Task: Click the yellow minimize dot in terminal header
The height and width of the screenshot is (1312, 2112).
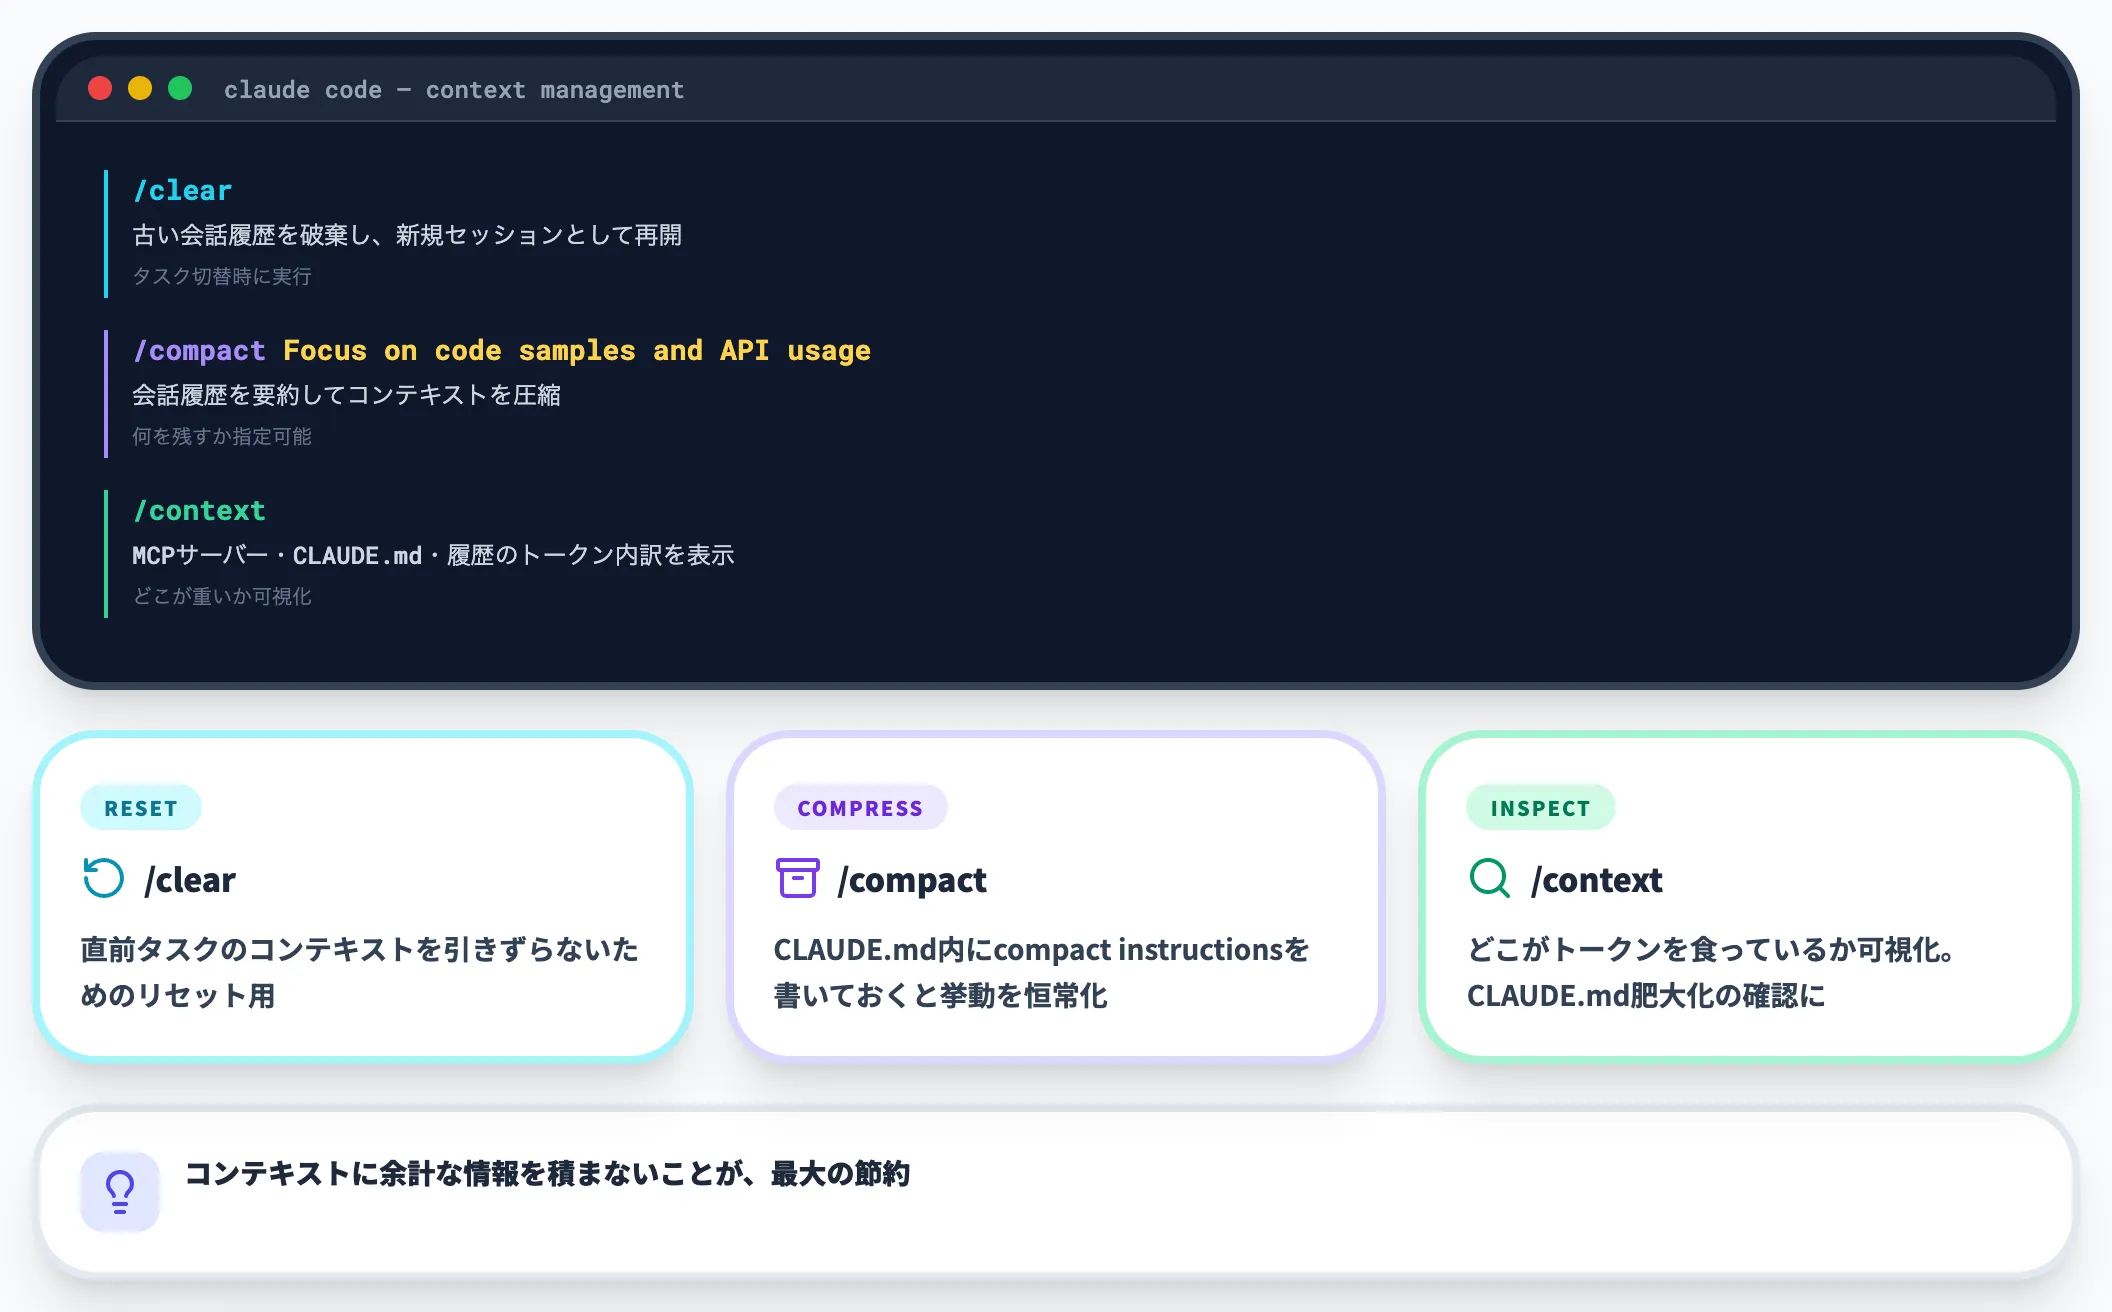Action: [140, 89]
